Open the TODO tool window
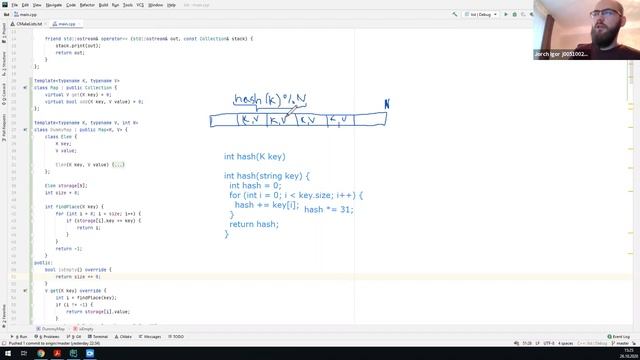Image resolution: width=640 pixels, height=360 pixels. [176, 337]
